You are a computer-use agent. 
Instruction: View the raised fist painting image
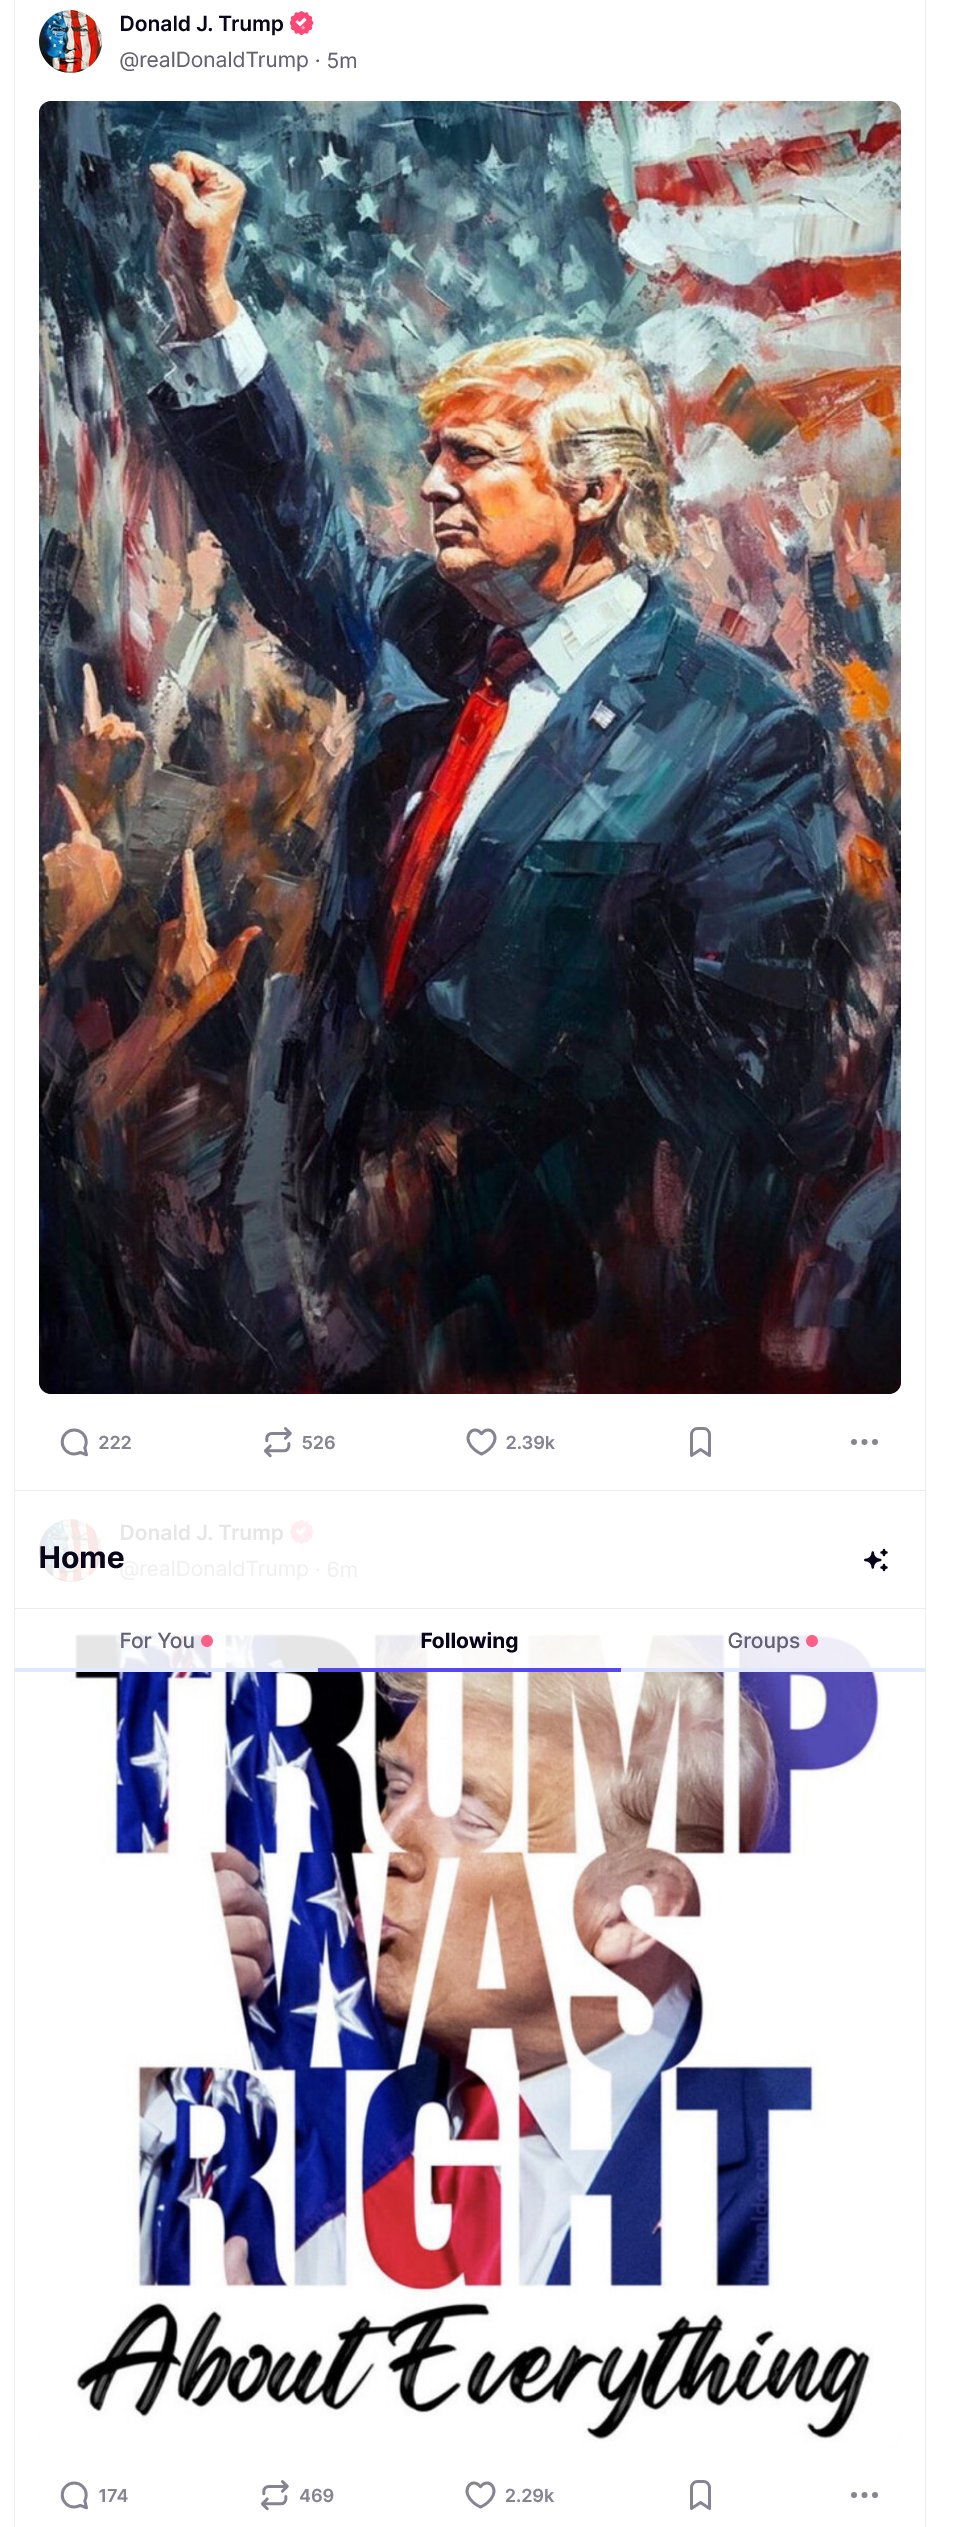pyautogui.click(x=470, y=747)
